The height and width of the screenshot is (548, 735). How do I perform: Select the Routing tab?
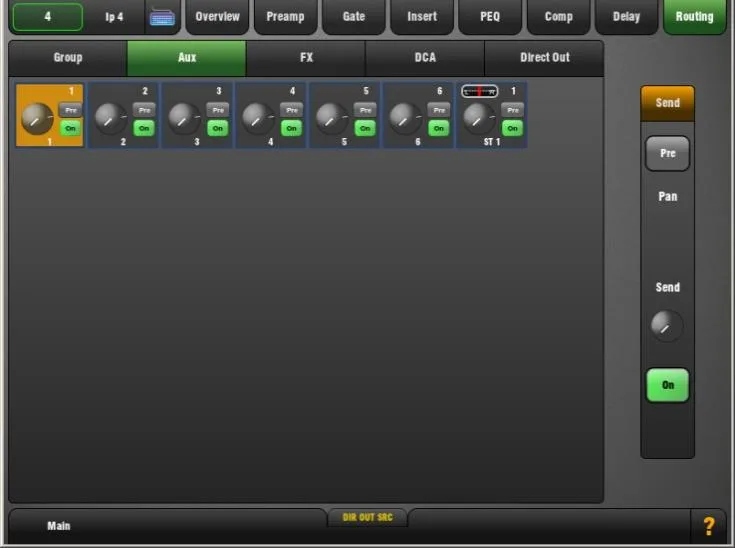(695, 17)
